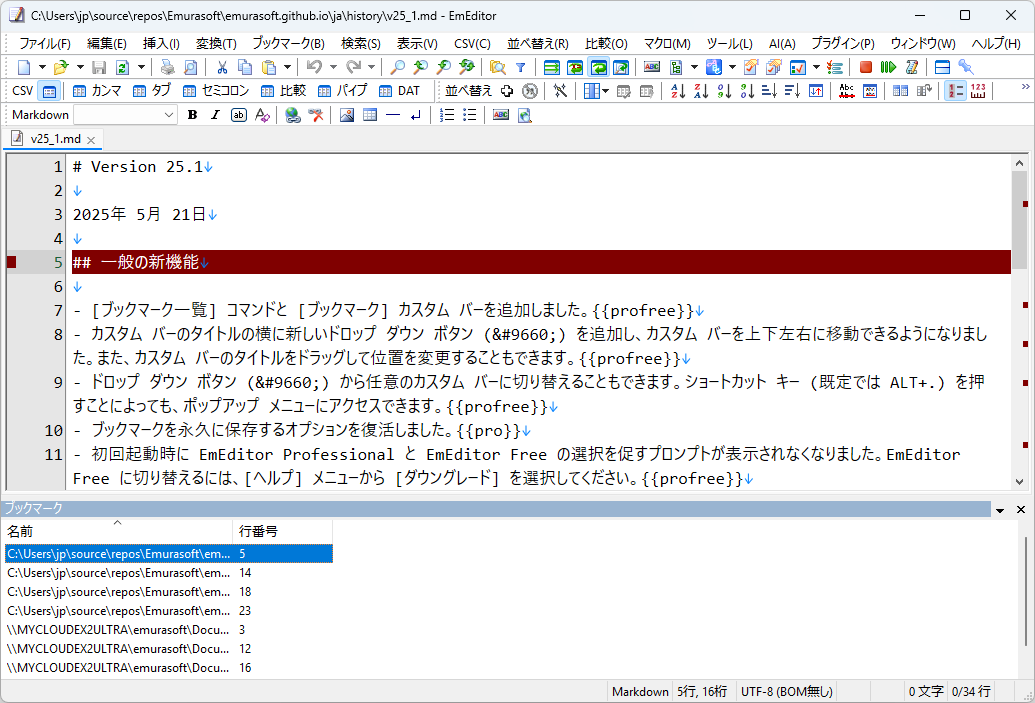Click the Insert hyperlink icon
1035x703 pixels.
(x=292, y=115)
